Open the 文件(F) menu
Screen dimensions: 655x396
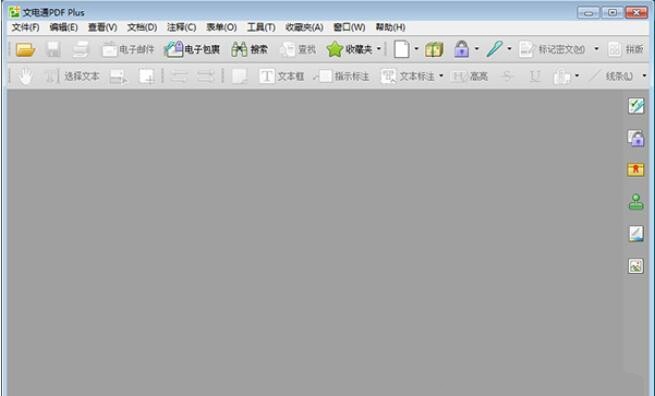click(x=25, y=27)
